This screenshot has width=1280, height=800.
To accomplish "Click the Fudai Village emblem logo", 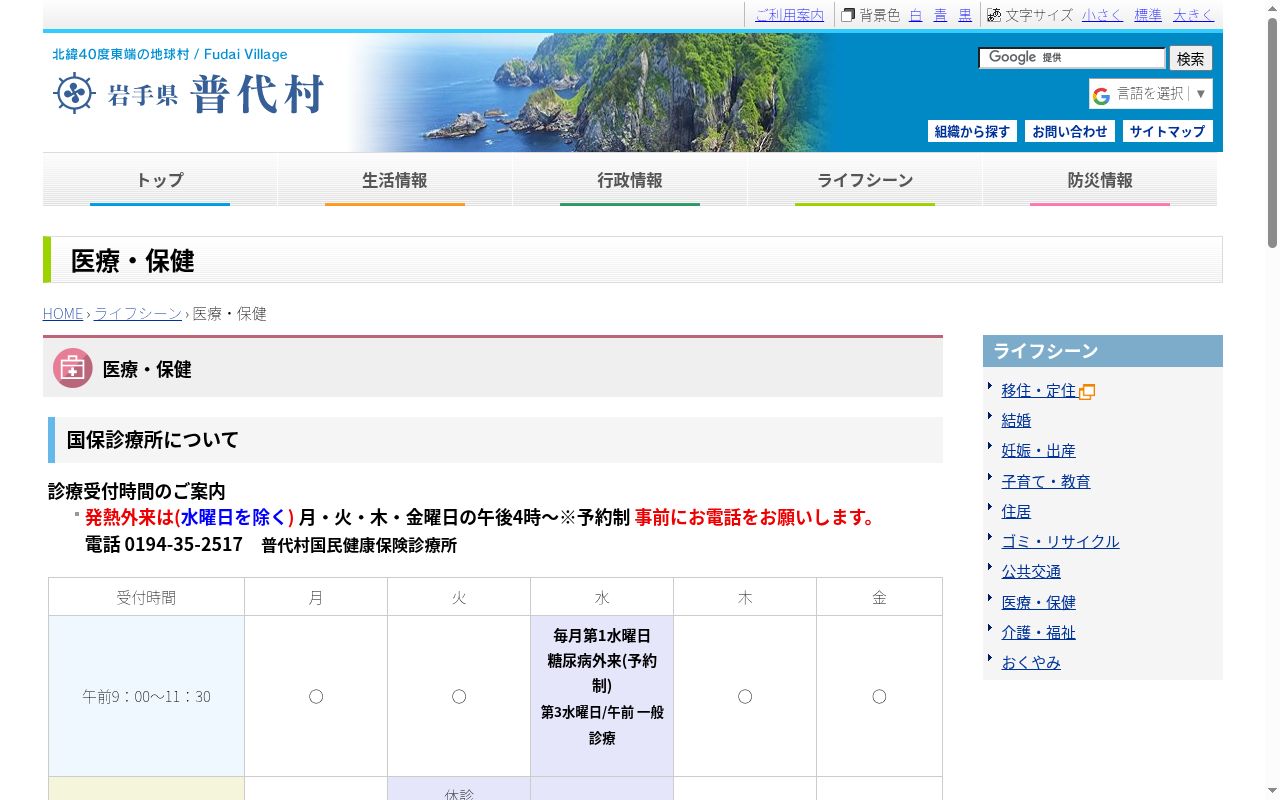I will pyautogui.click(x=73, y=94).
